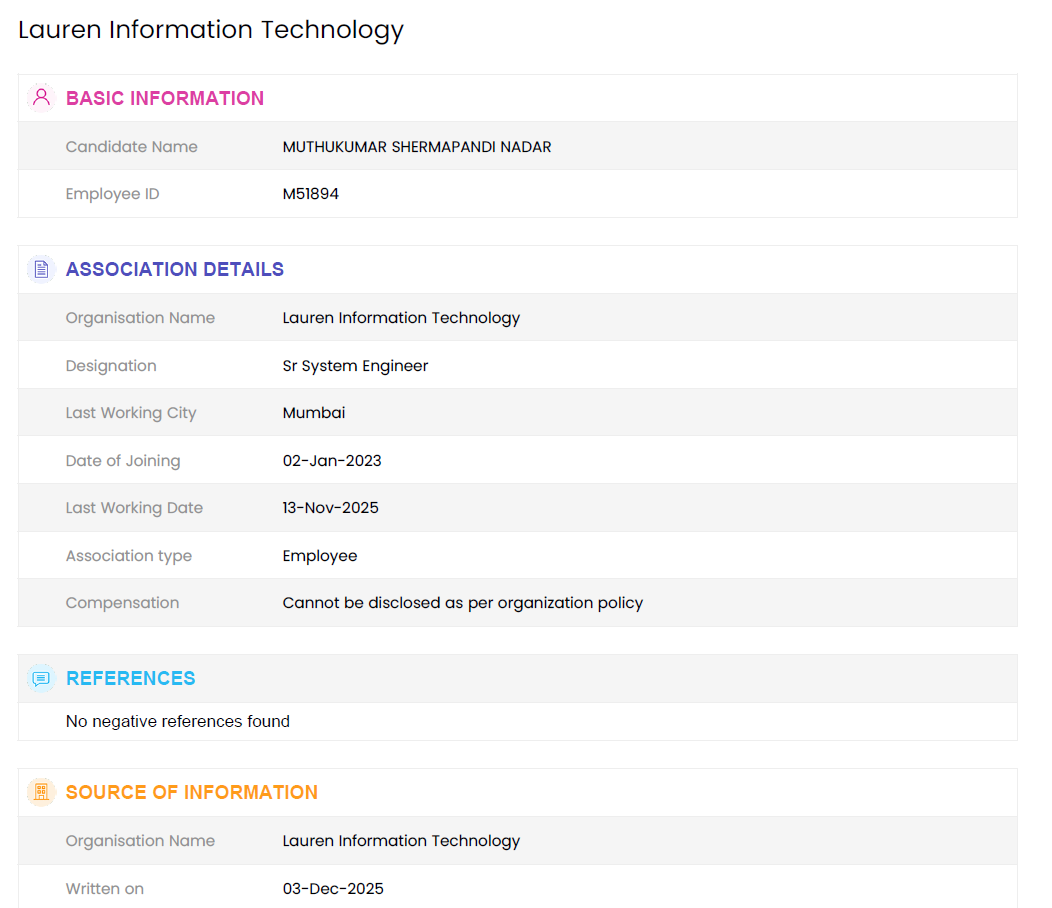Click organisation name value under Association Details
Image resolution: width=1052 pixels, height=908 pixels.
(x=401, y=318)
